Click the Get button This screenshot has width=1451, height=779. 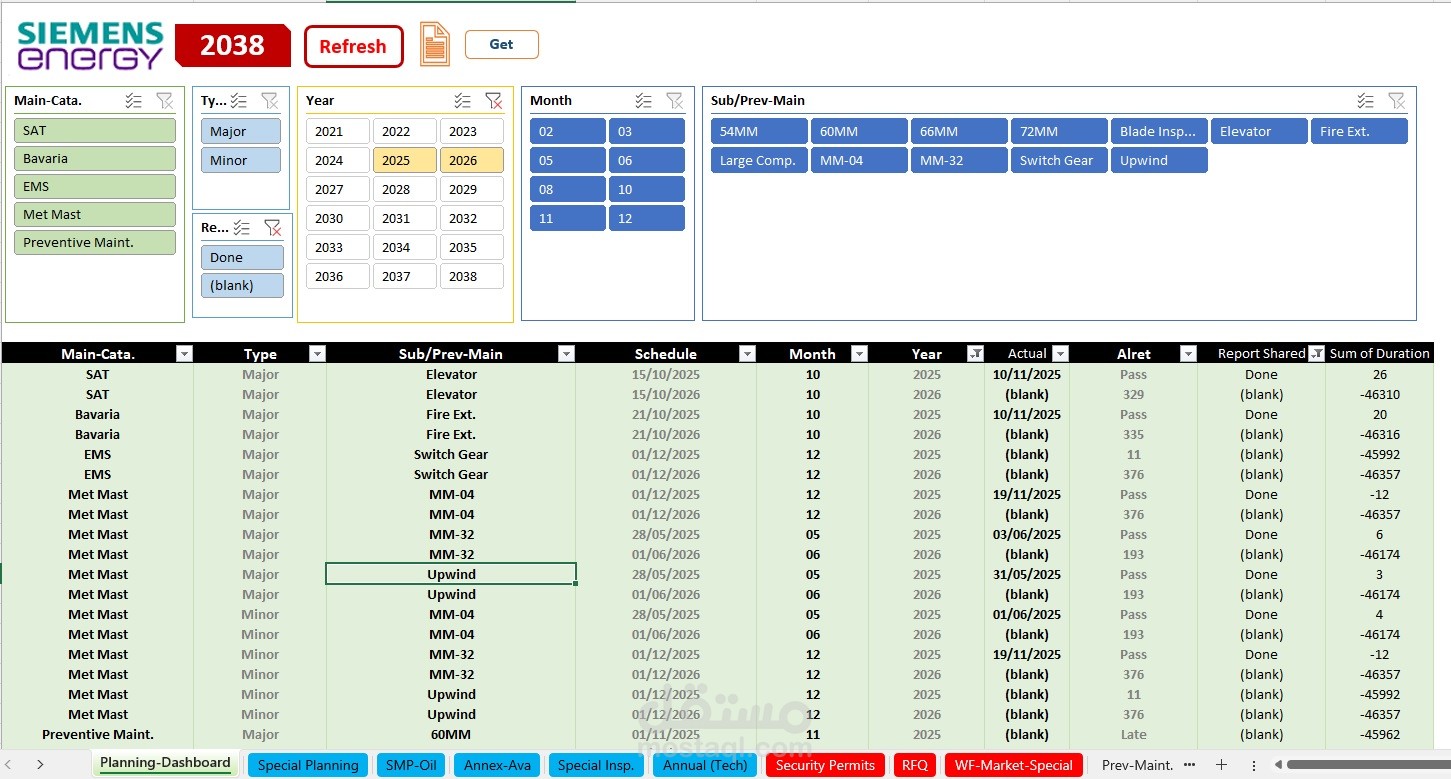pos(501,44)
